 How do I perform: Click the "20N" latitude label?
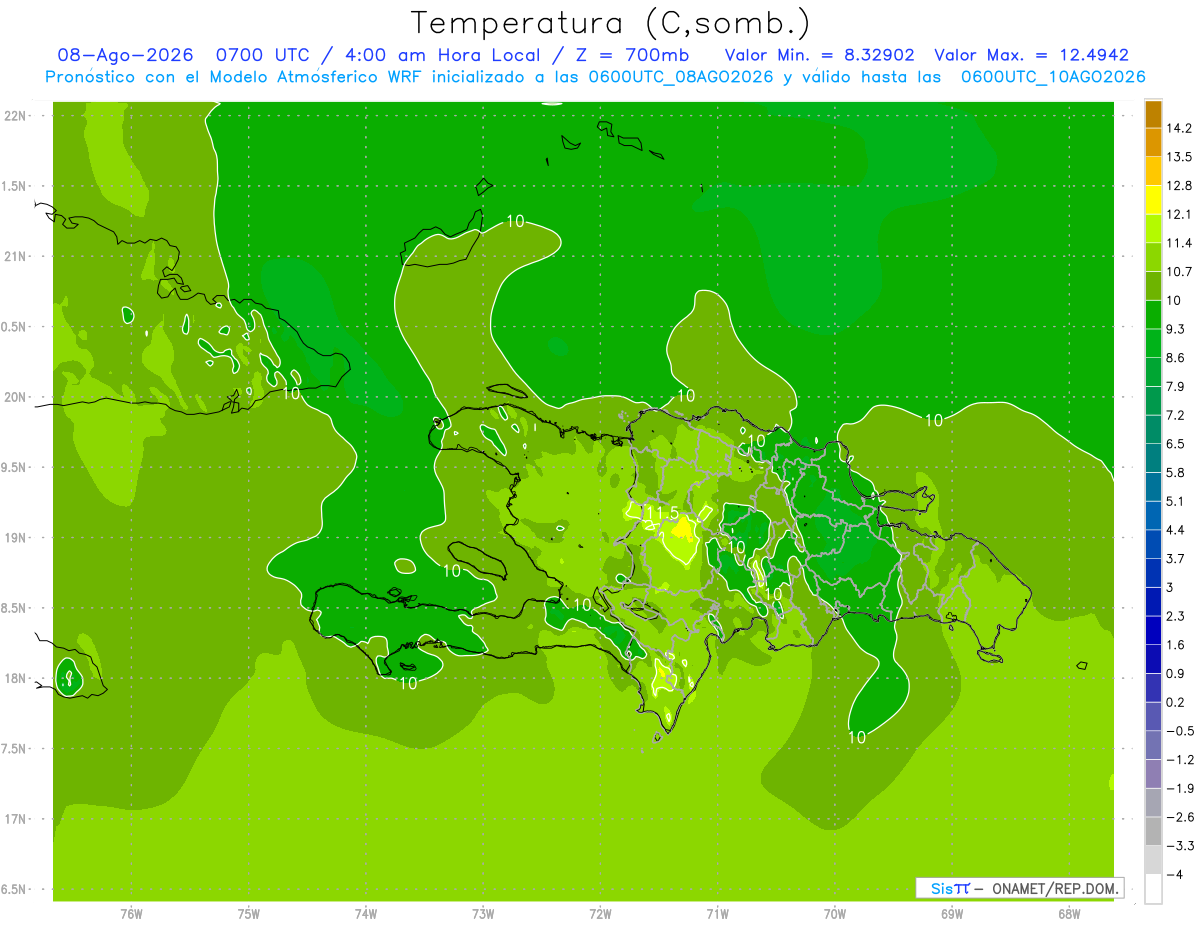coord(16,397)
